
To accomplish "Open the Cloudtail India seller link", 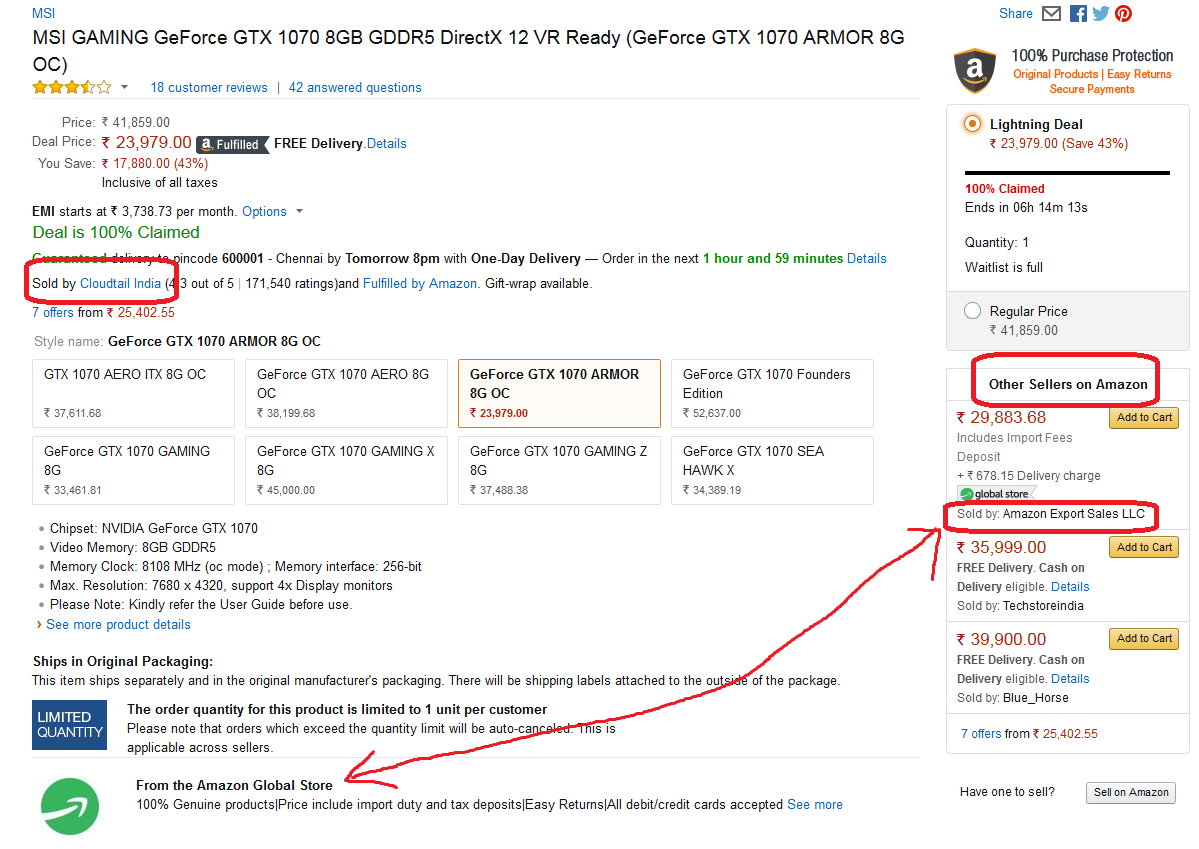I will [x=120, y=283].
